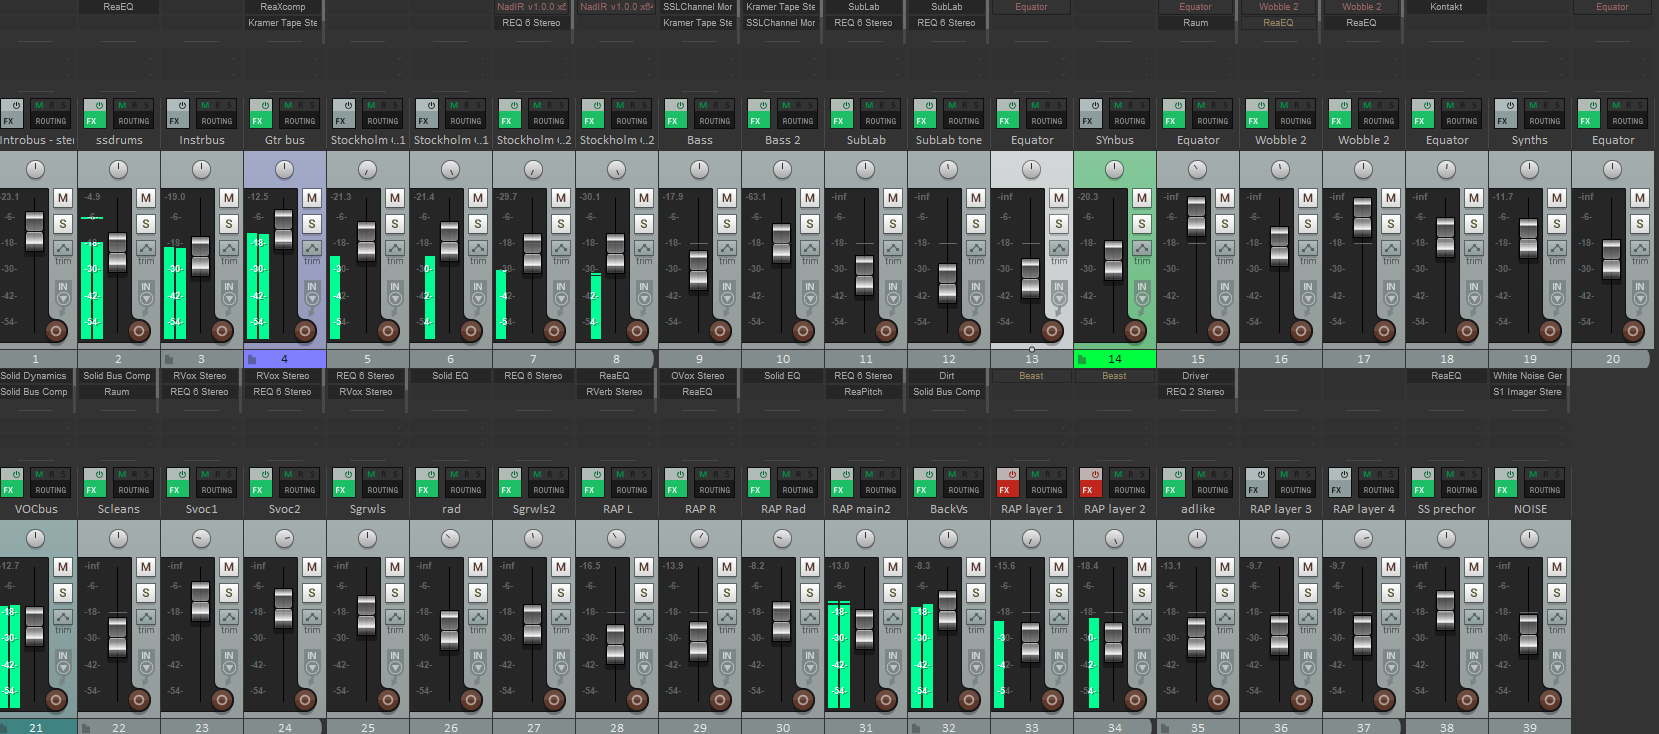Click the rad track name label
This screenshot has width=1659, height=734.
point(451,509)
